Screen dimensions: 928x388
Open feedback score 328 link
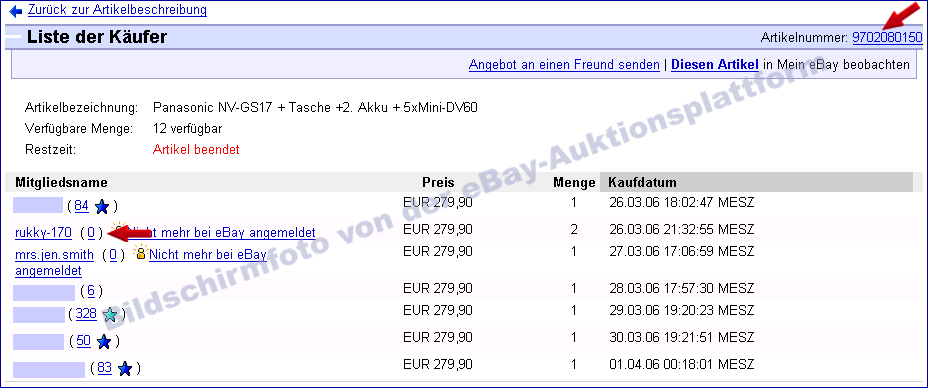[86, 314]
